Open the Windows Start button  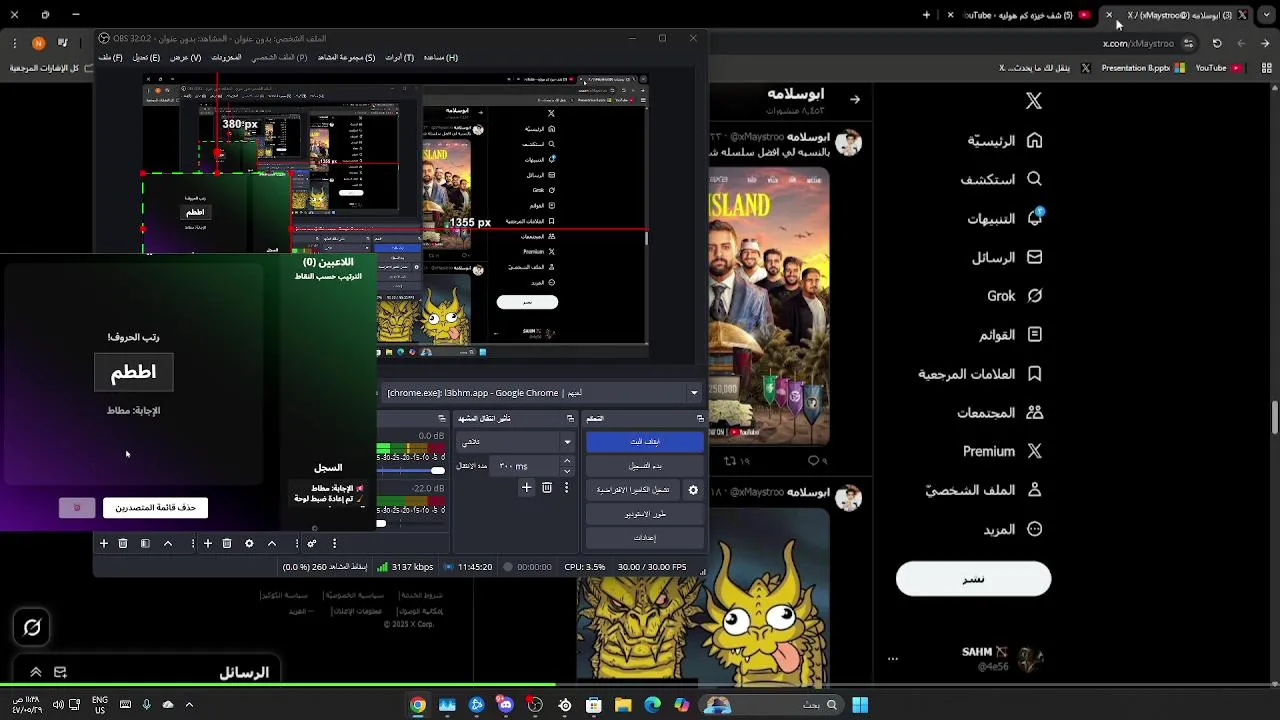(860, 705)
